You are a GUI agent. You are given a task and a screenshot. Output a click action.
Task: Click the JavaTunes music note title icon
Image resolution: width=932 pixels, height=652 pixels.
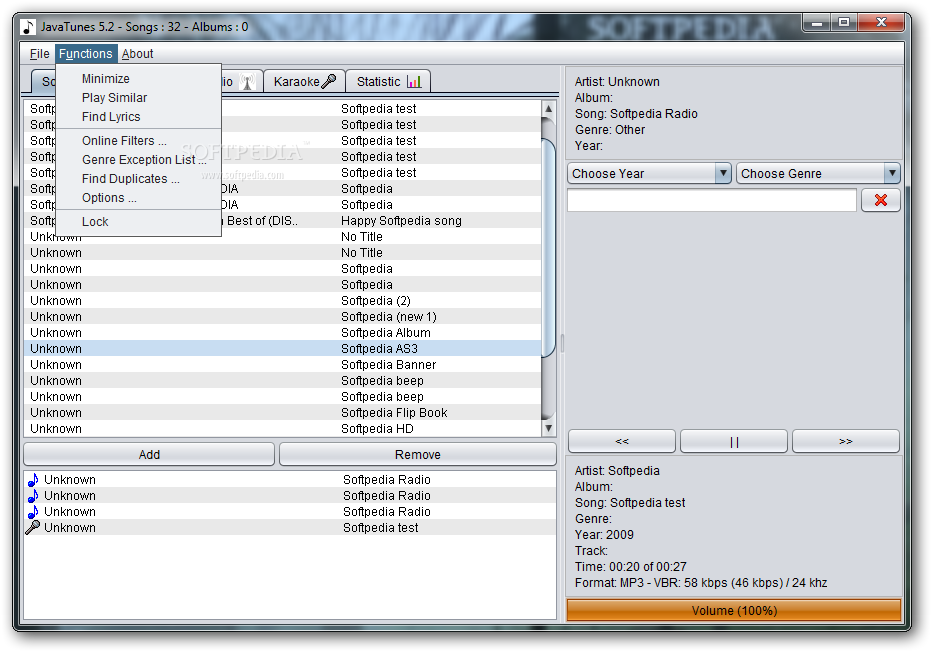(28, 27)
